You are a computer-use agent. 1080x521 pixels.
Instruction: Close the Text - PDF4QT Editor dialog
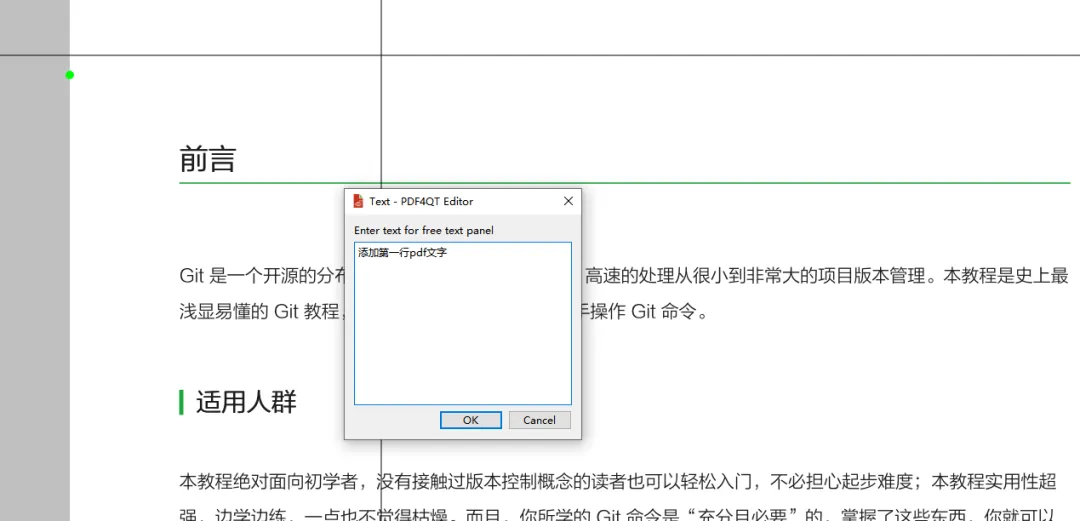pyautogui.click(x=568, y=201)
